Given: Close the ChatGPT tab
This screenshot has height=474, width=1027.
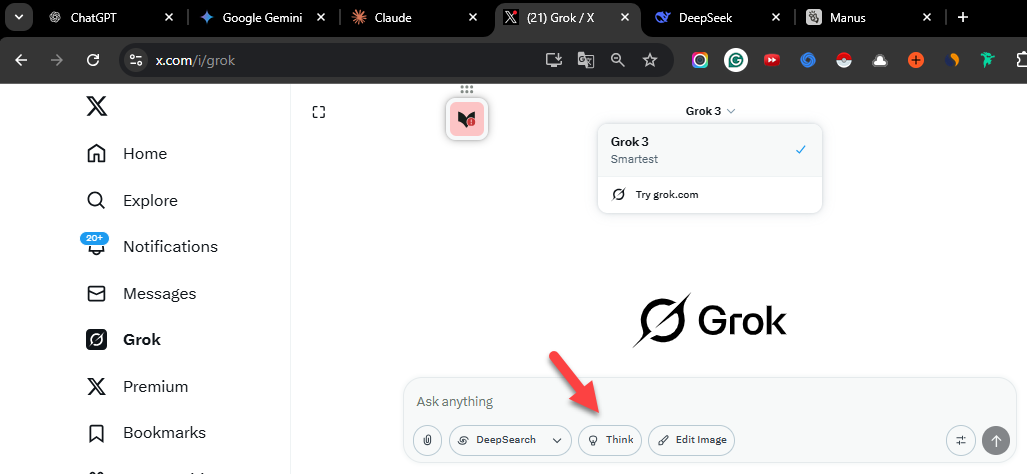Looking at the screenshot, I should 168,18.
